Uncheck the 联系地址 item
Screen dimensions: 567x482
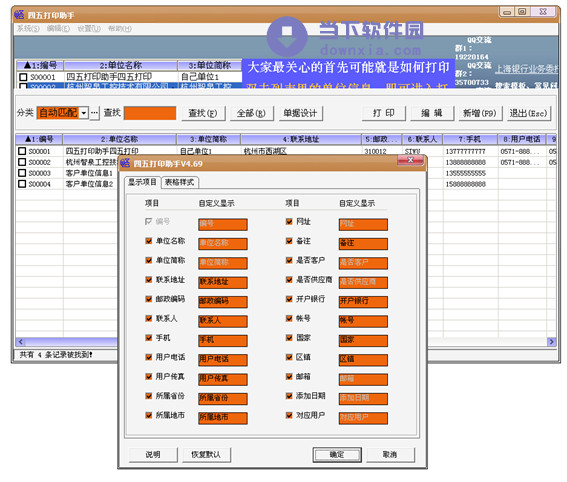coord(149,280)
